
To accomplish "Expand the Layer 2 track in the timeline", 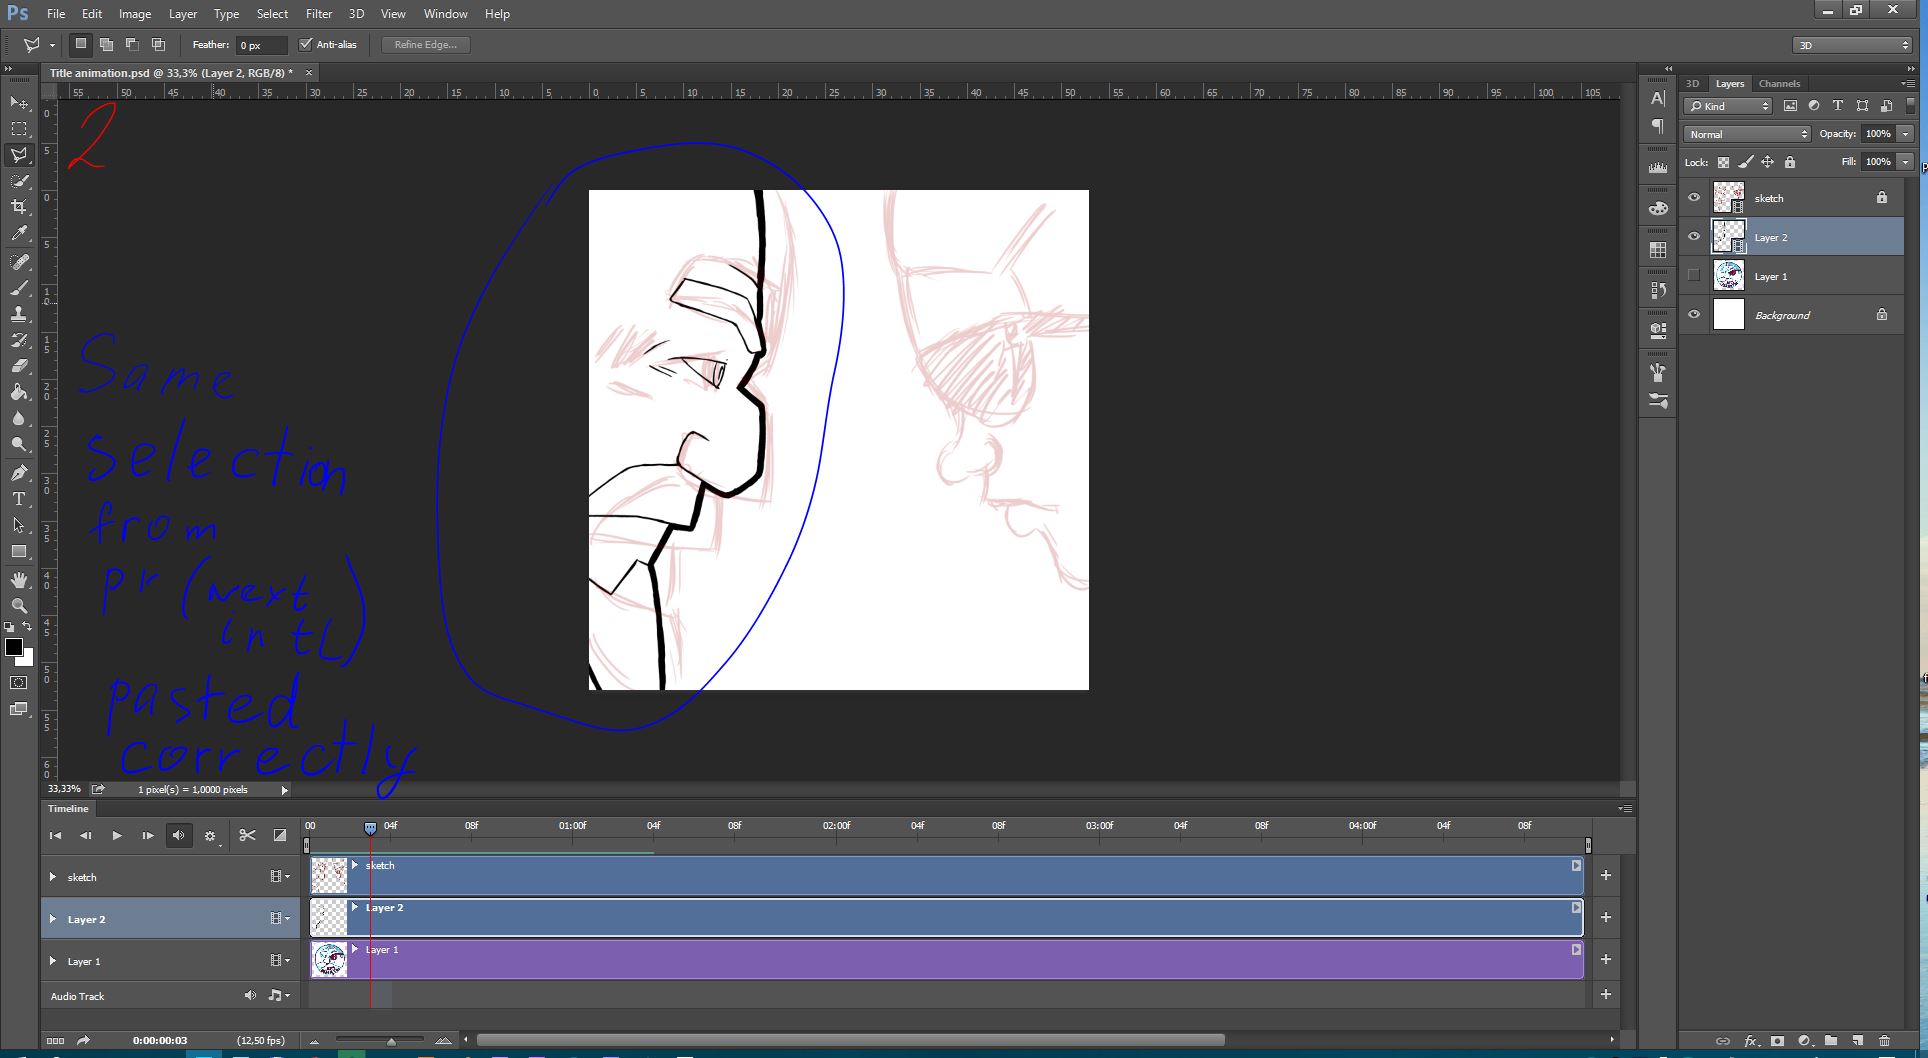I will click(x=53, y=918).
